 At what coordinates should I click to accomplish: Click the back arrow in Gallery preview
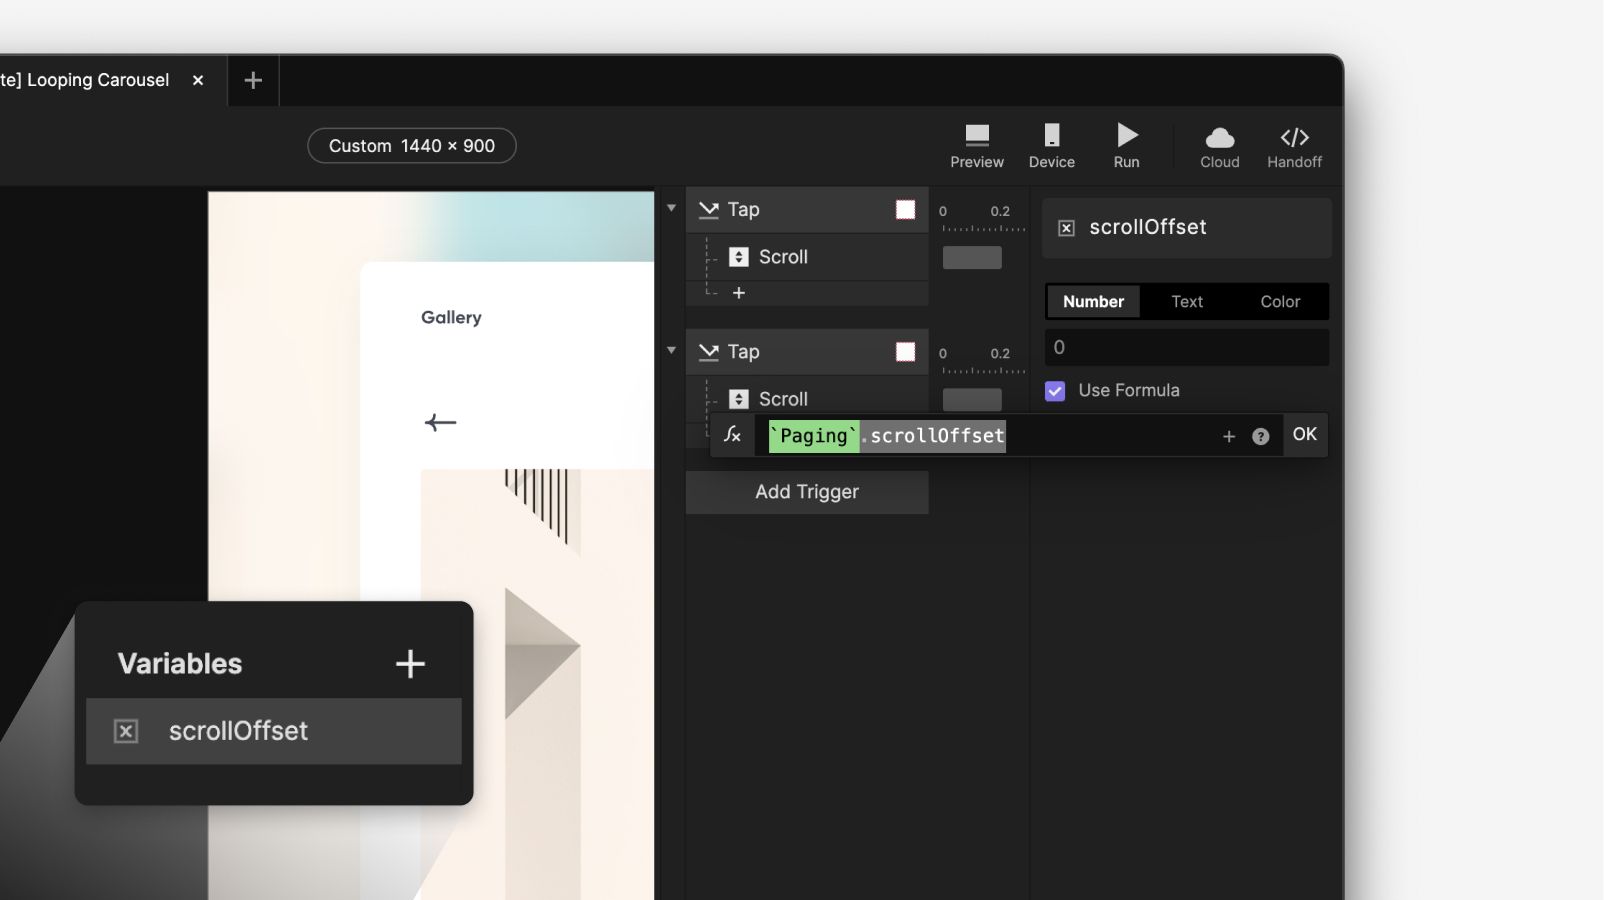(x=440, y=423)
